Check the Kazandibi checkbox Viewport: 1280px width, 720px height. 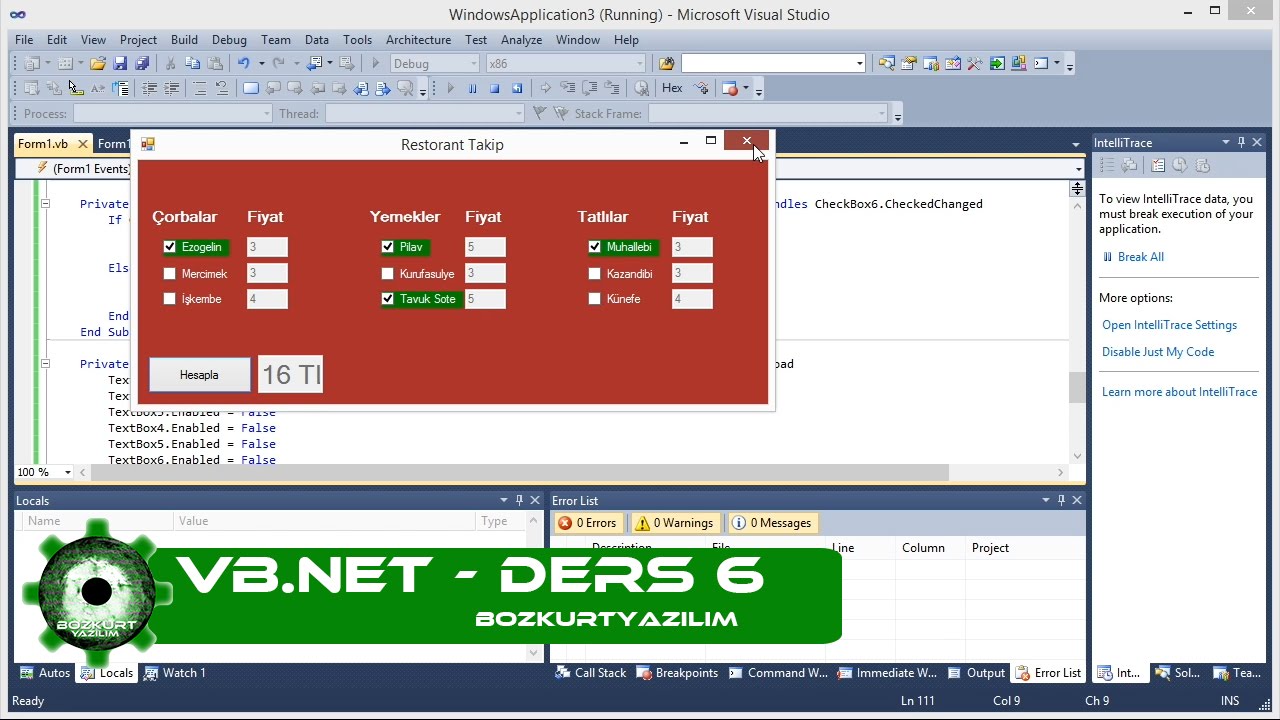click(595, 273)
